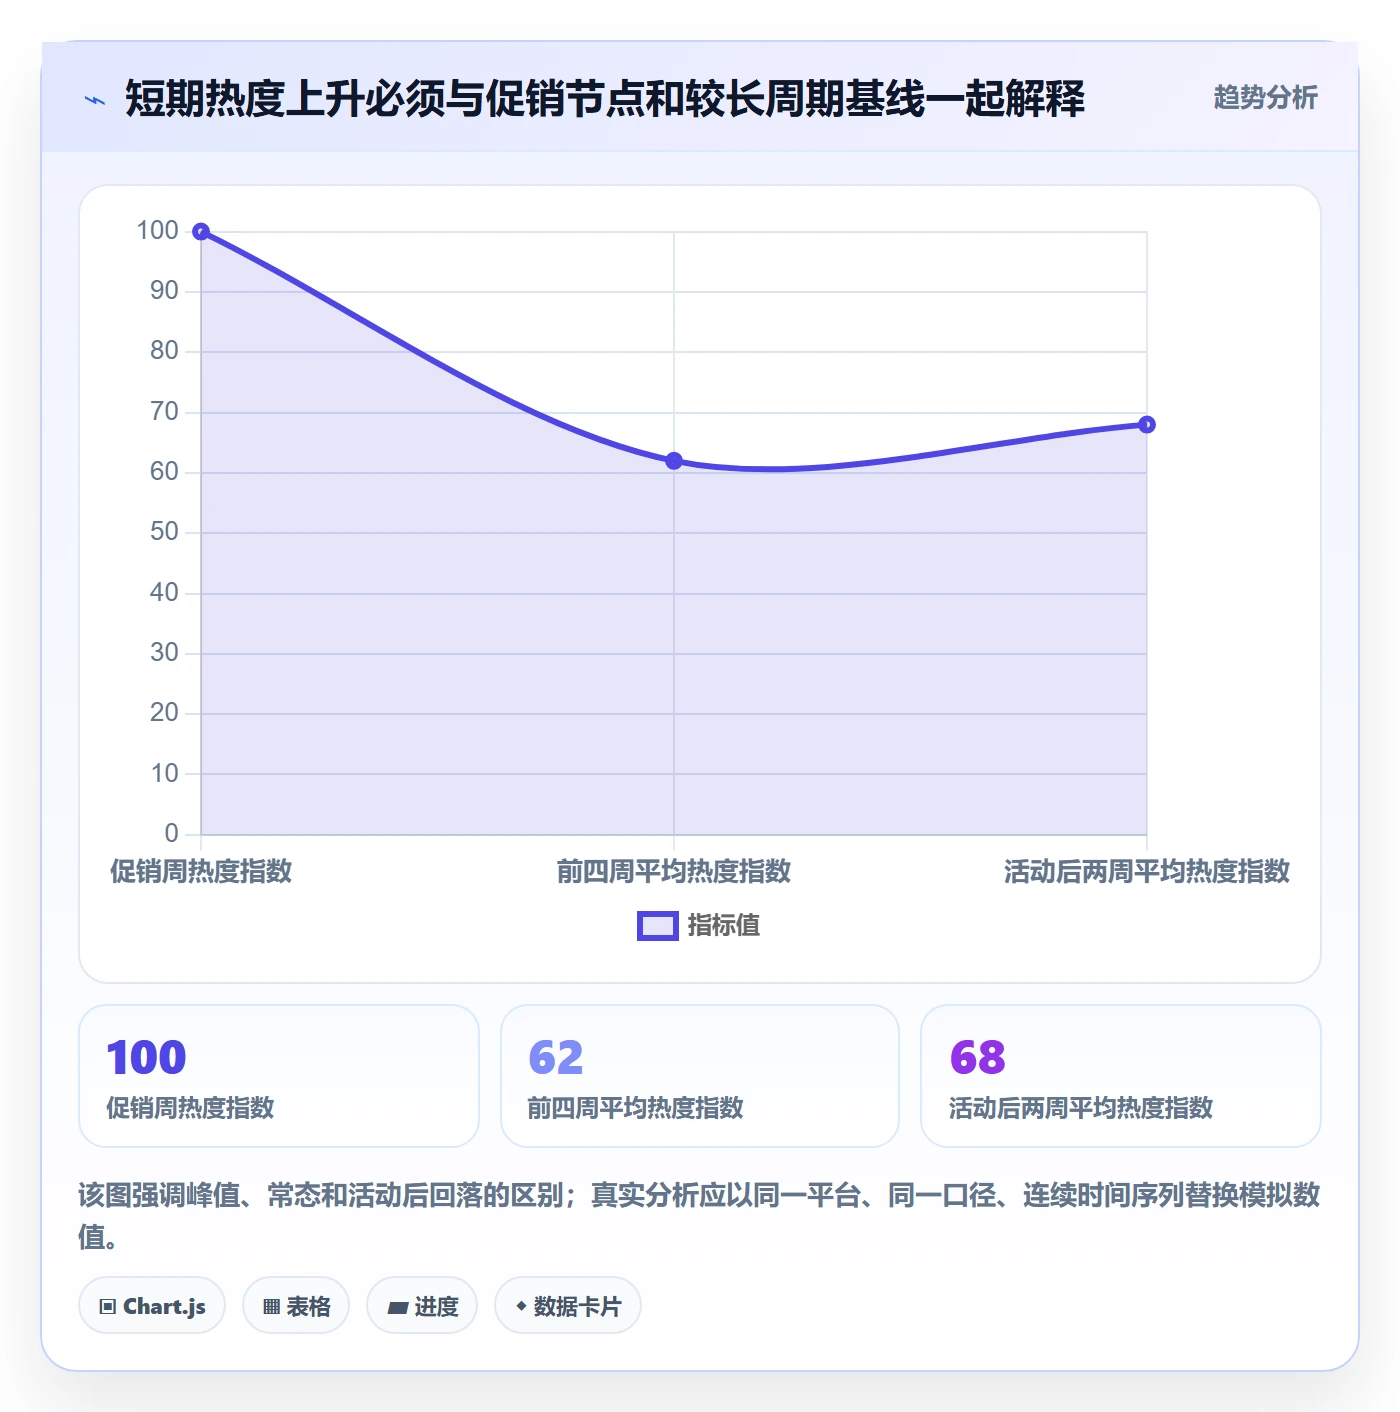Click the description paragraph starting 该图强调峰值

(700, 1216)
